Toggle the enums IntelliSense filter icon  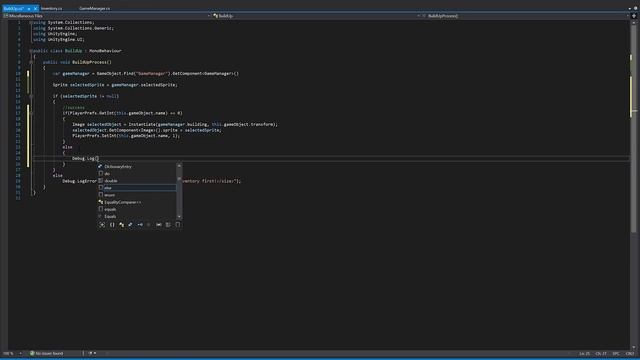[159, 224]
